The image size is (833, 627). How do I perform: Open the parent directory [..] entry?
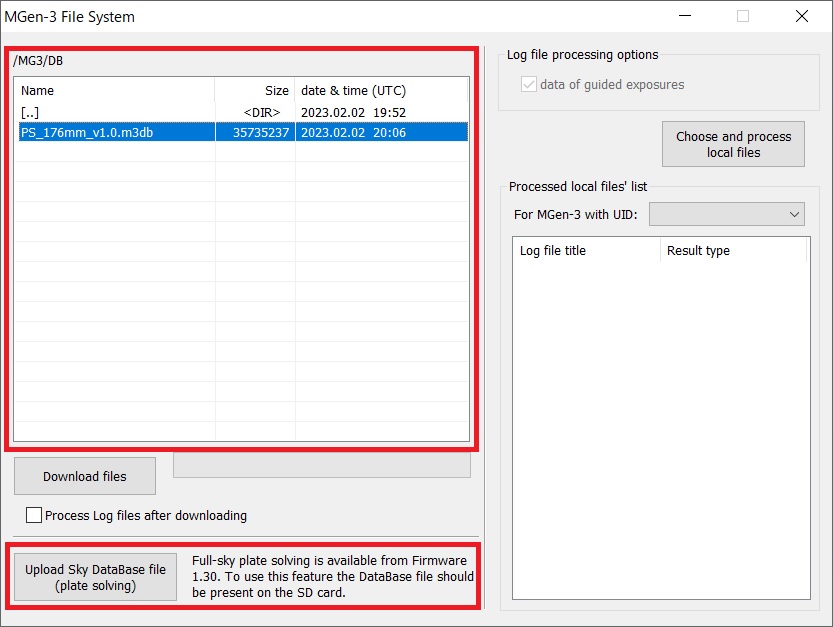click(30, 113)
